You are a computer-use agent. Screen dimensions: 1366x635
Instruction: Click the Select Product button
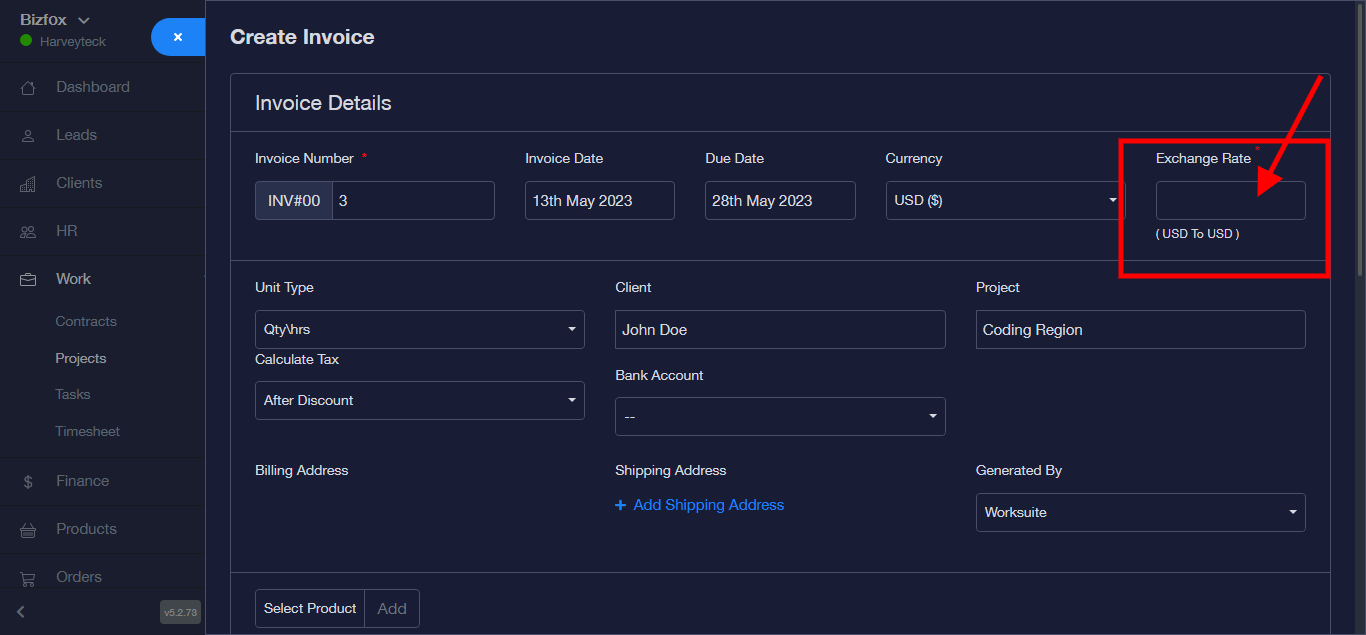pyautogui.click(x=310, y=608)
